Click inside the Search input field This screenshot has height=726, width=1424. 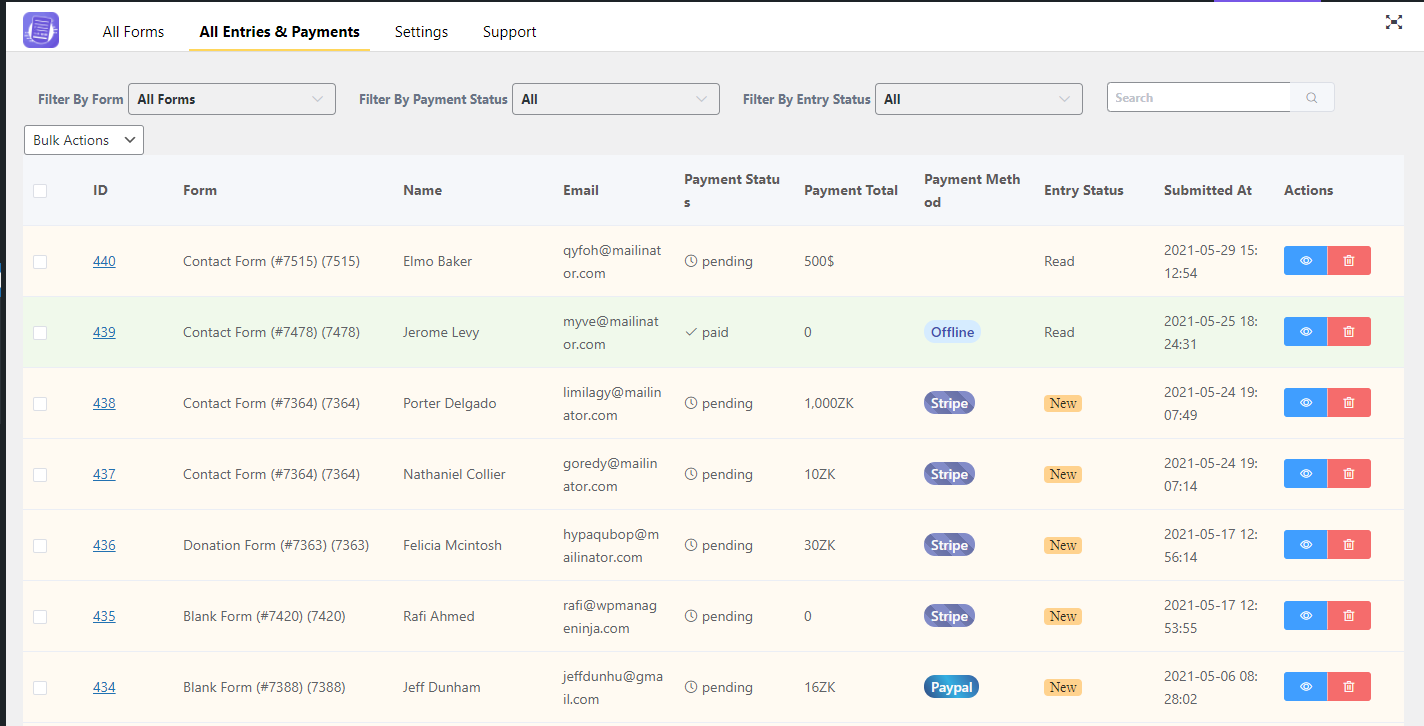pos(1198,97)
